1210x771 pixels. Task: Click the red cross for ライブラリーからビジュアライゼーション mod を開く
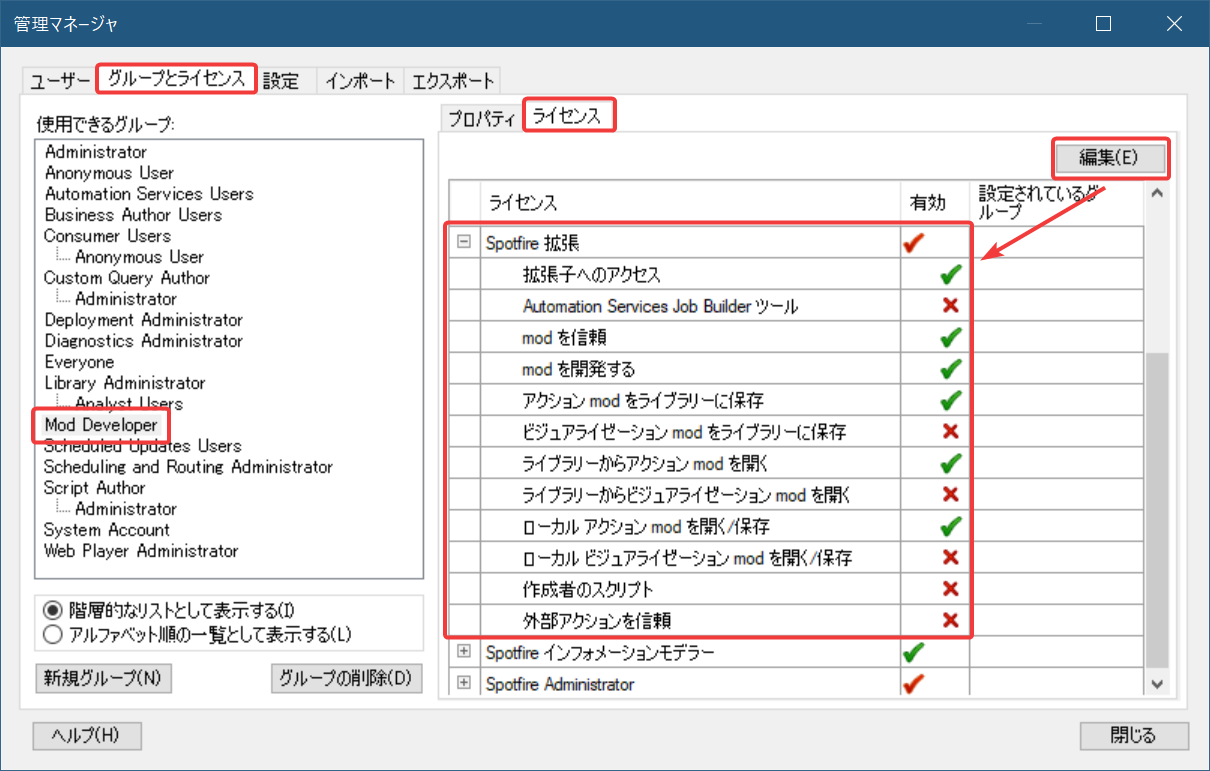tap(951, 495)
